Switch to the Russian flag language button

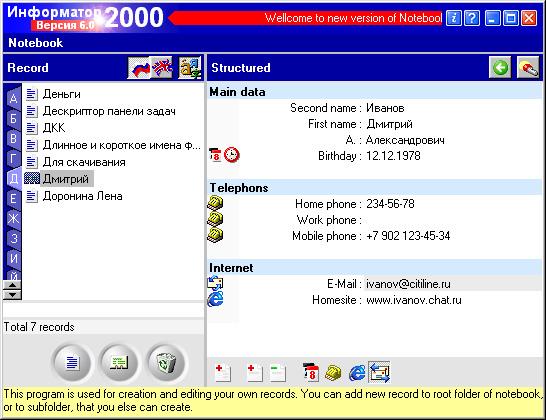point(139,68)
